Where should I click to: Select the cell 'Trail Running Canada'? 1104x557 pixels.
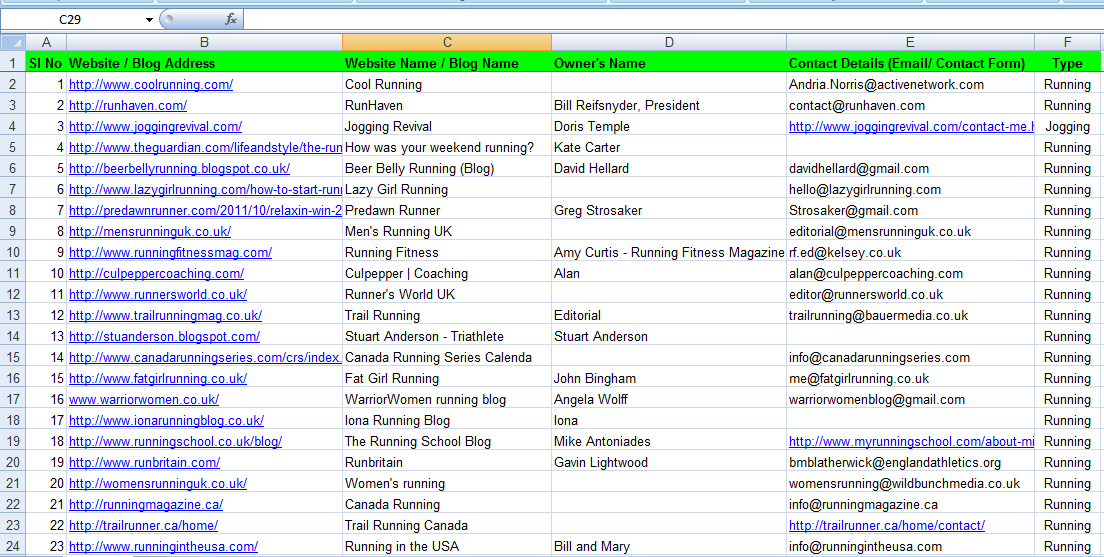pyautogui.click(x=447, y=526)
